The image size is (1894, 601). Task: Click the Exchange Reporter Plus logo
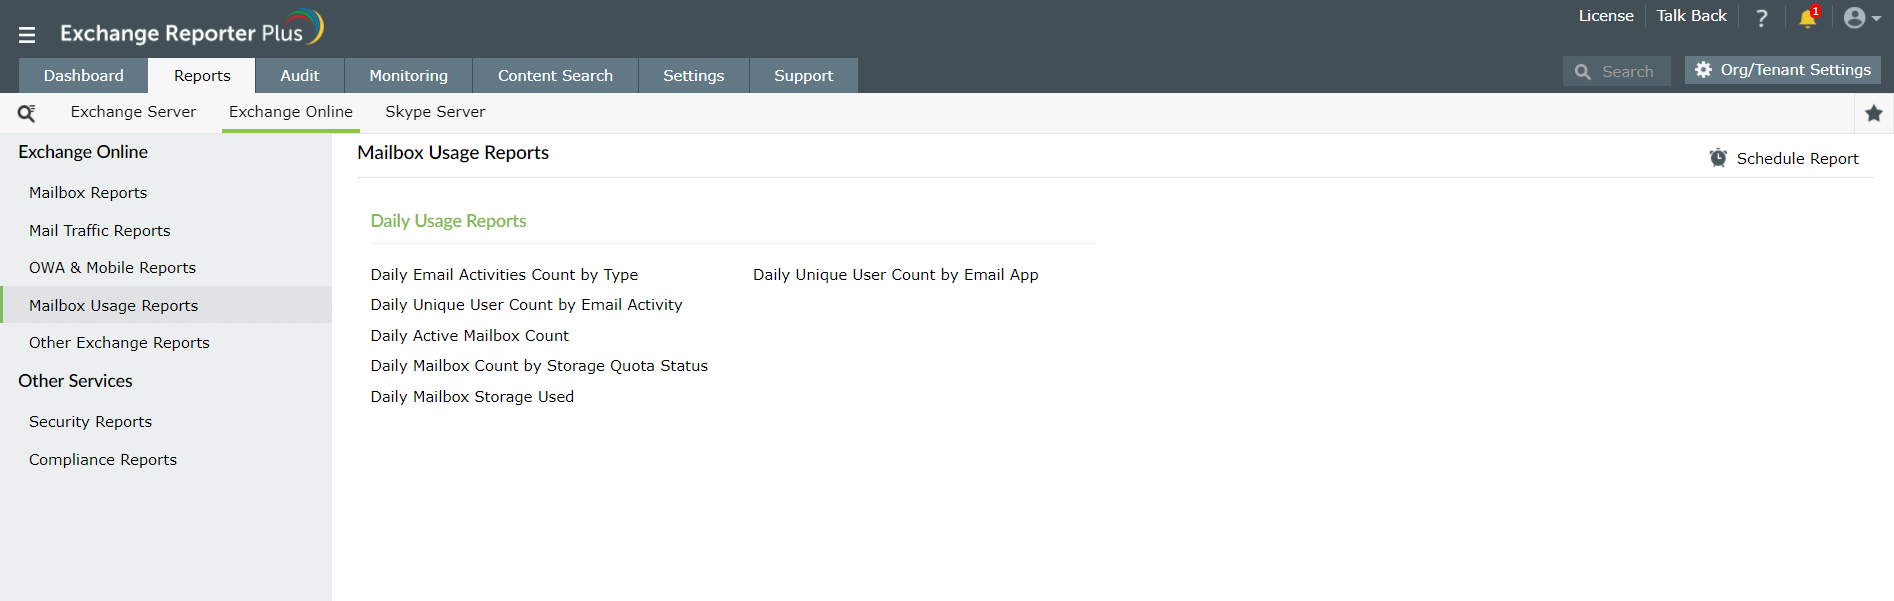click(192, 29)
